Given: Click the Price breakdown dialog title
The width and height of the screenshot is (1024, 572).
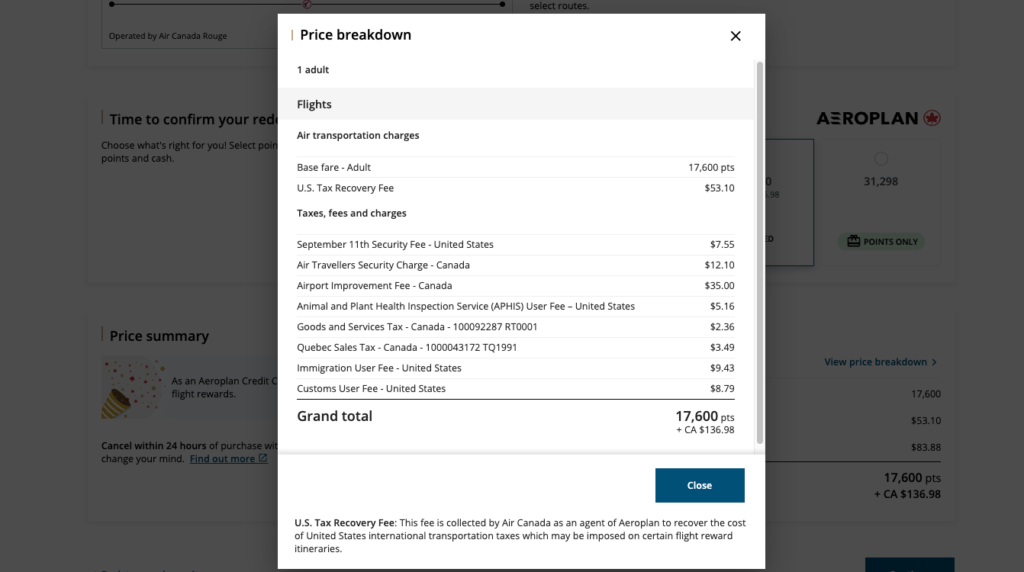Looking at the screenshot, I should coord(355,35).
